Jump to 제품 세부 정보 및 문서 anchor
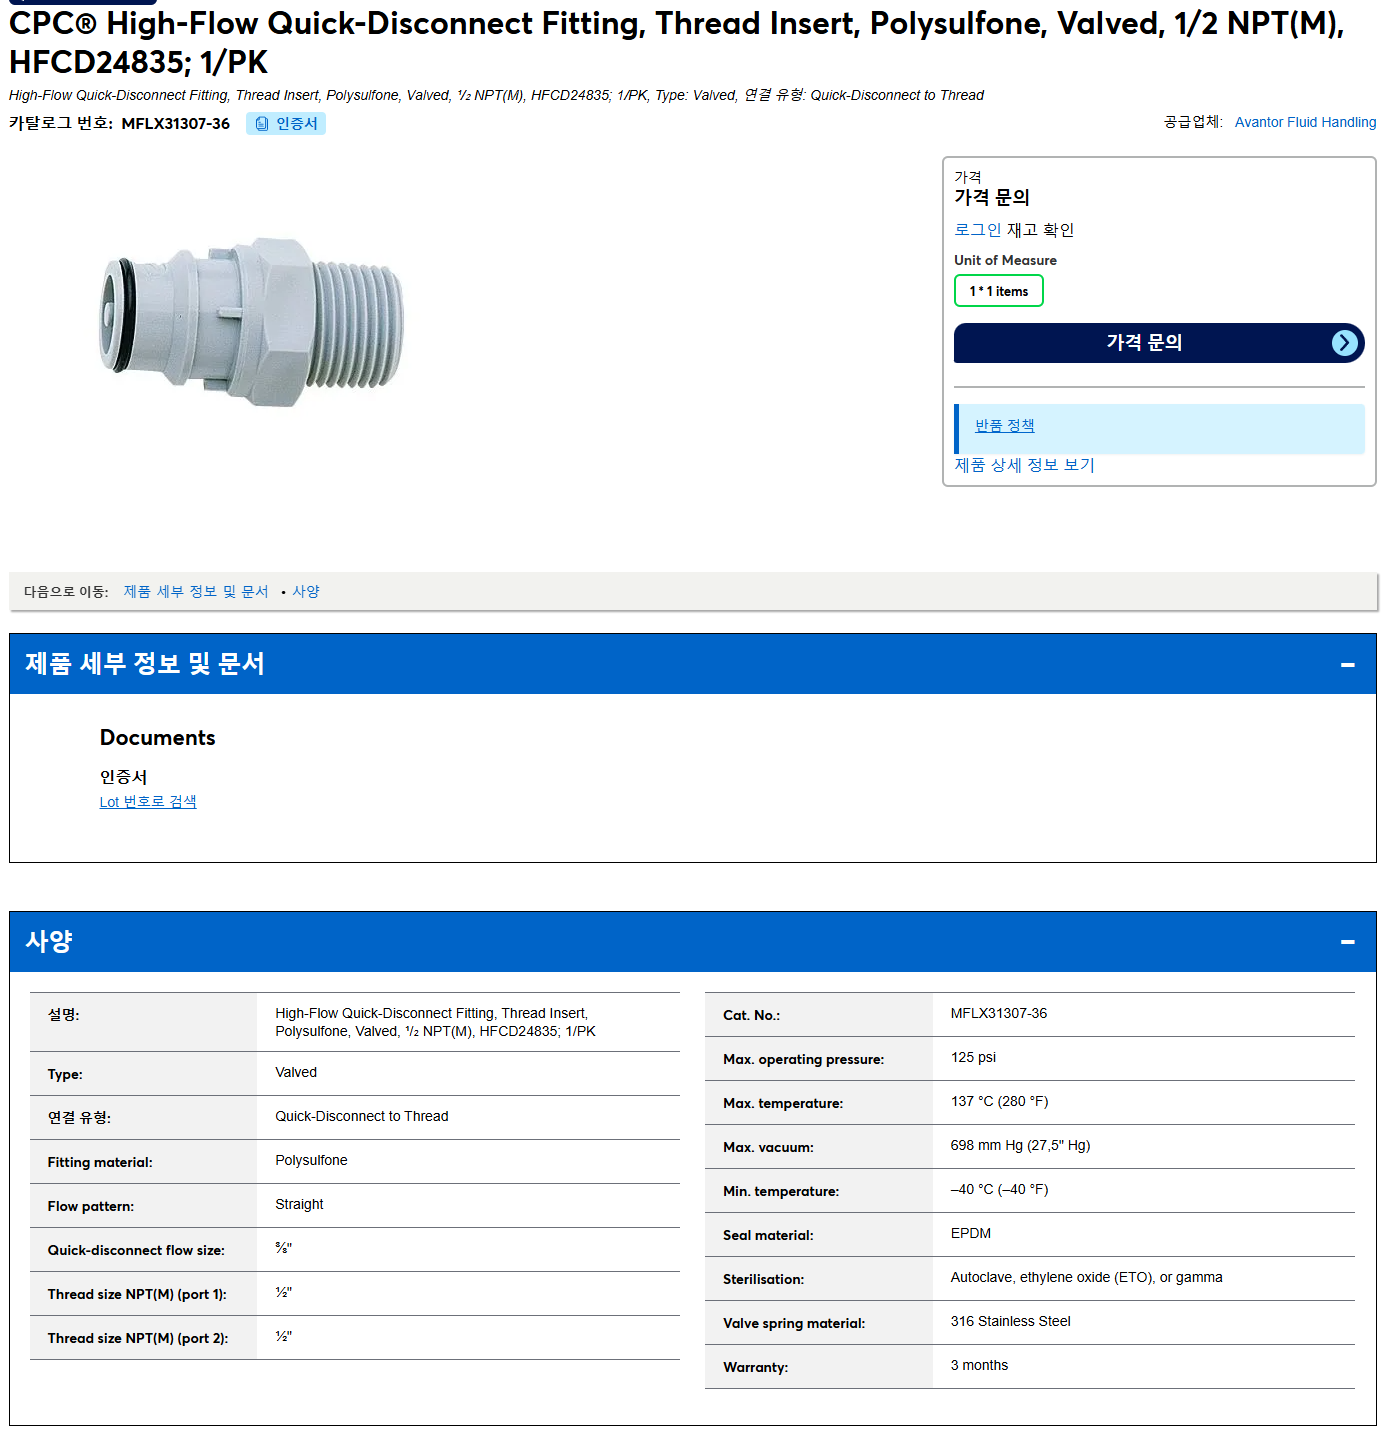 pos(196,592)
